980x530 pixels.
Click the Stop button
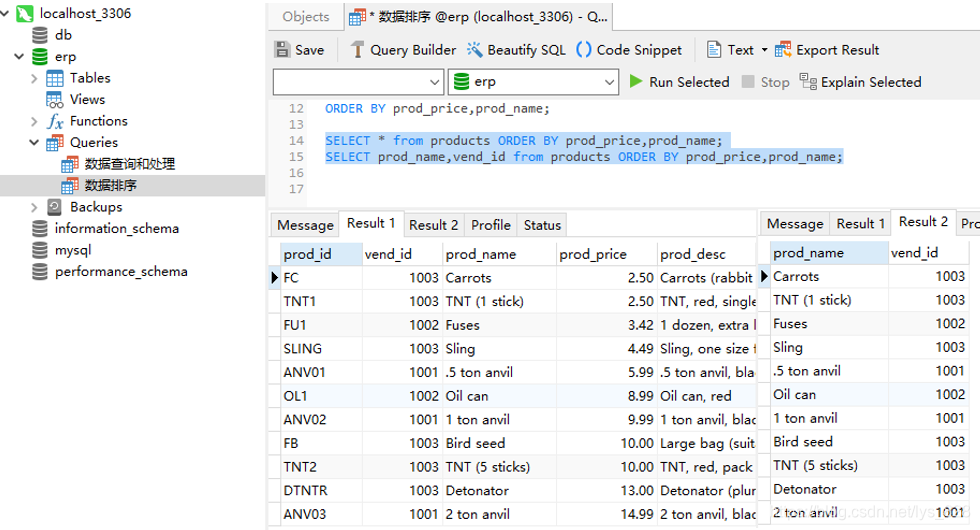pos(766,82)
